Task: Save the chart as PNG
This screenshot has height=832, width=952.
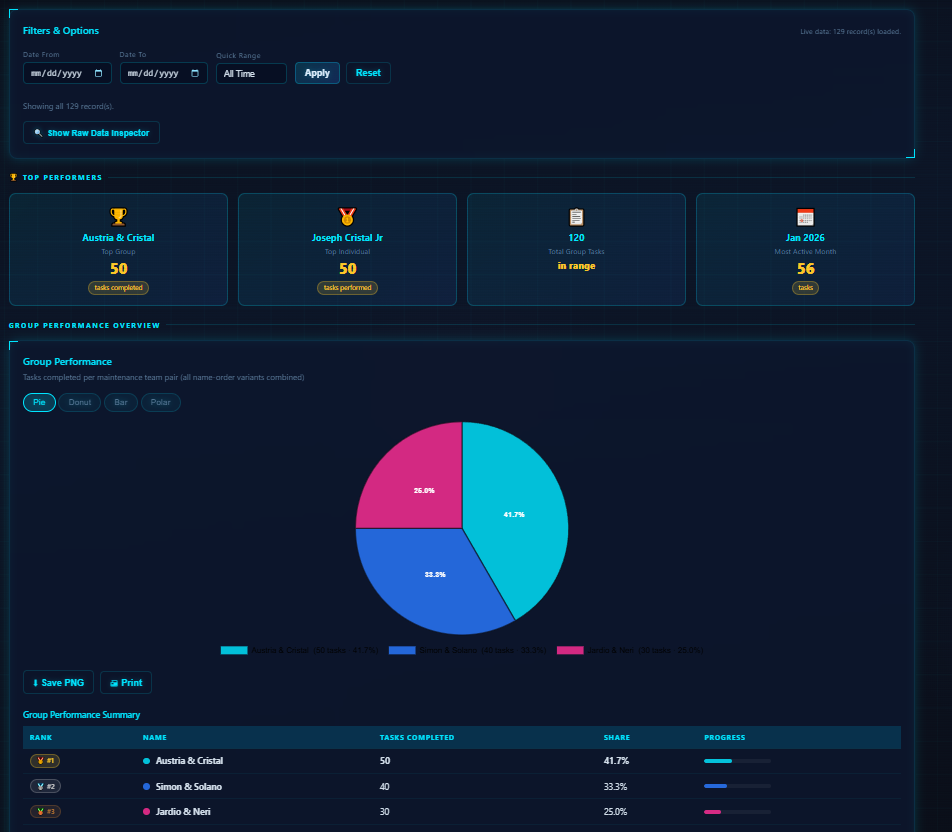Action: point(58,683)
